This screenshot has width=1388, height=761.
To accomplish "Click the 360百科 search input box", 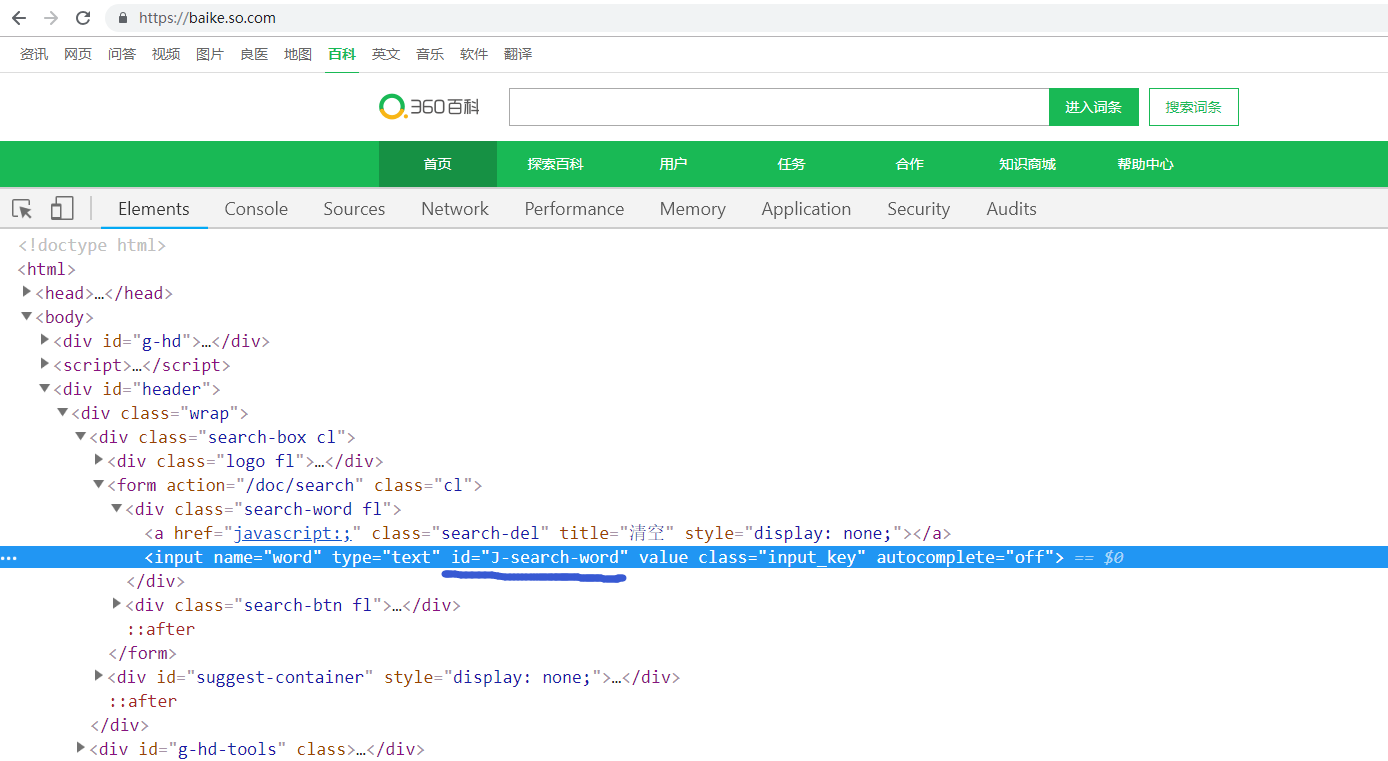I will pos(779,107).
